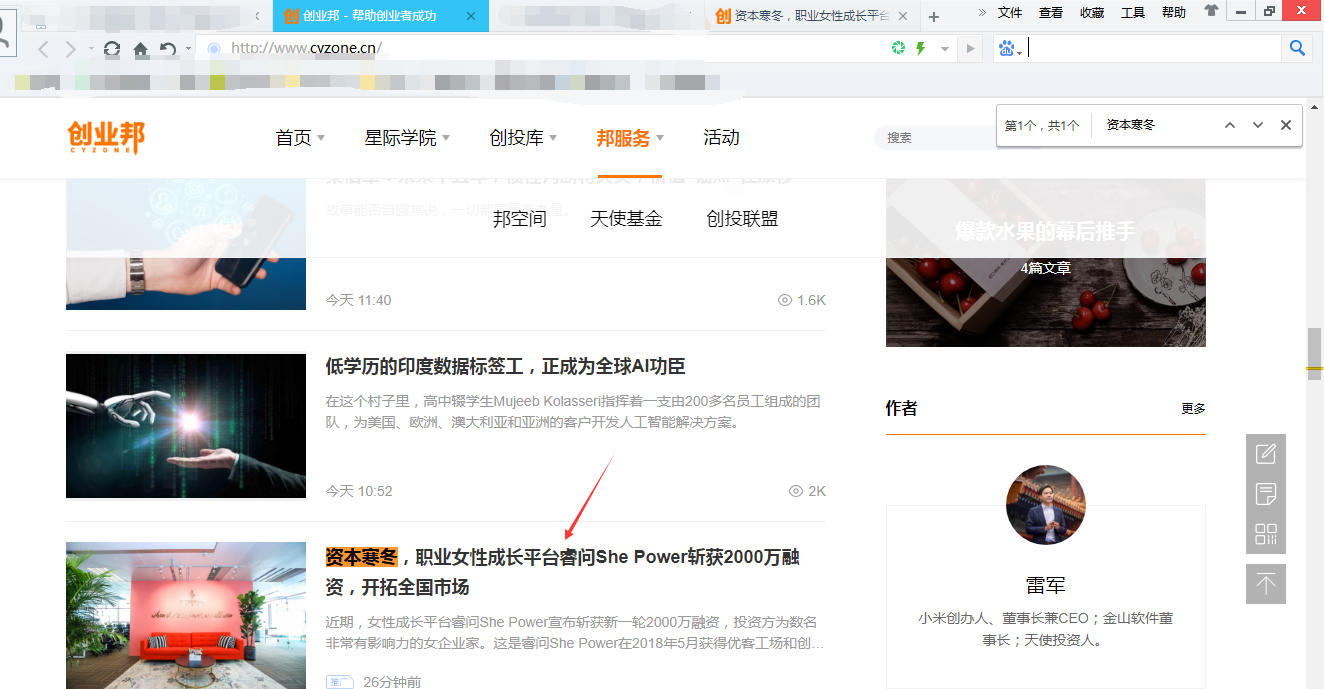
Task: Open the address bar history dropdown arrow
Action: click(x=945, y=49)
